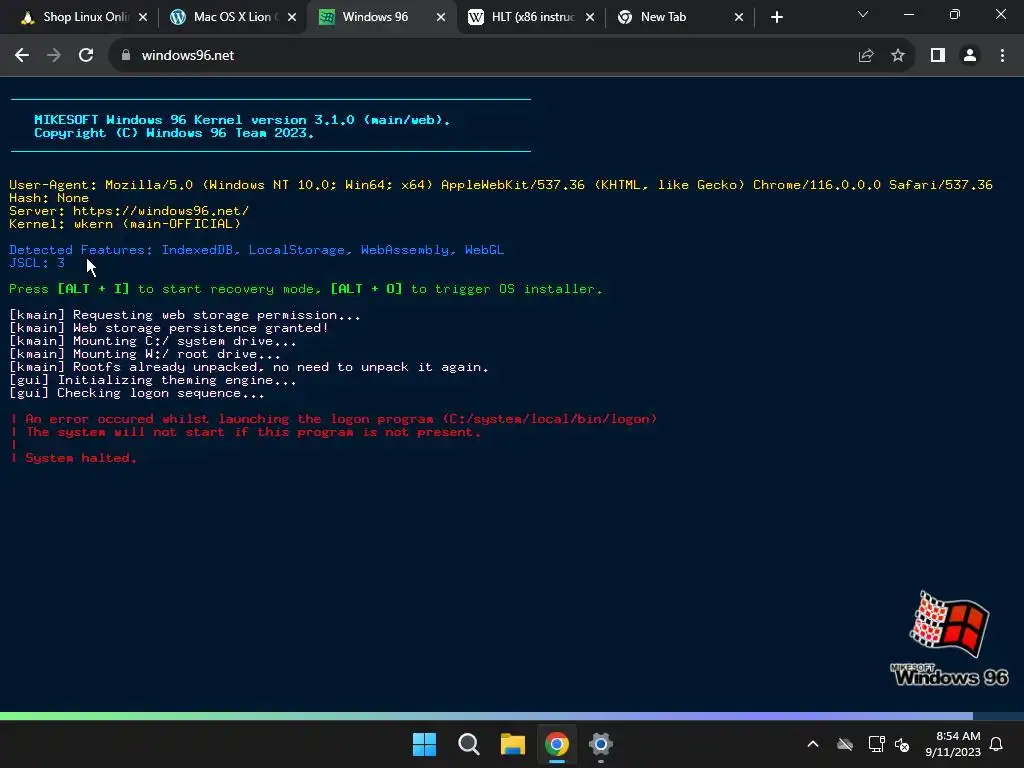1024x768 pixels.
Task: Close the HLT Wikipedia tab
Action: point(590,18)
